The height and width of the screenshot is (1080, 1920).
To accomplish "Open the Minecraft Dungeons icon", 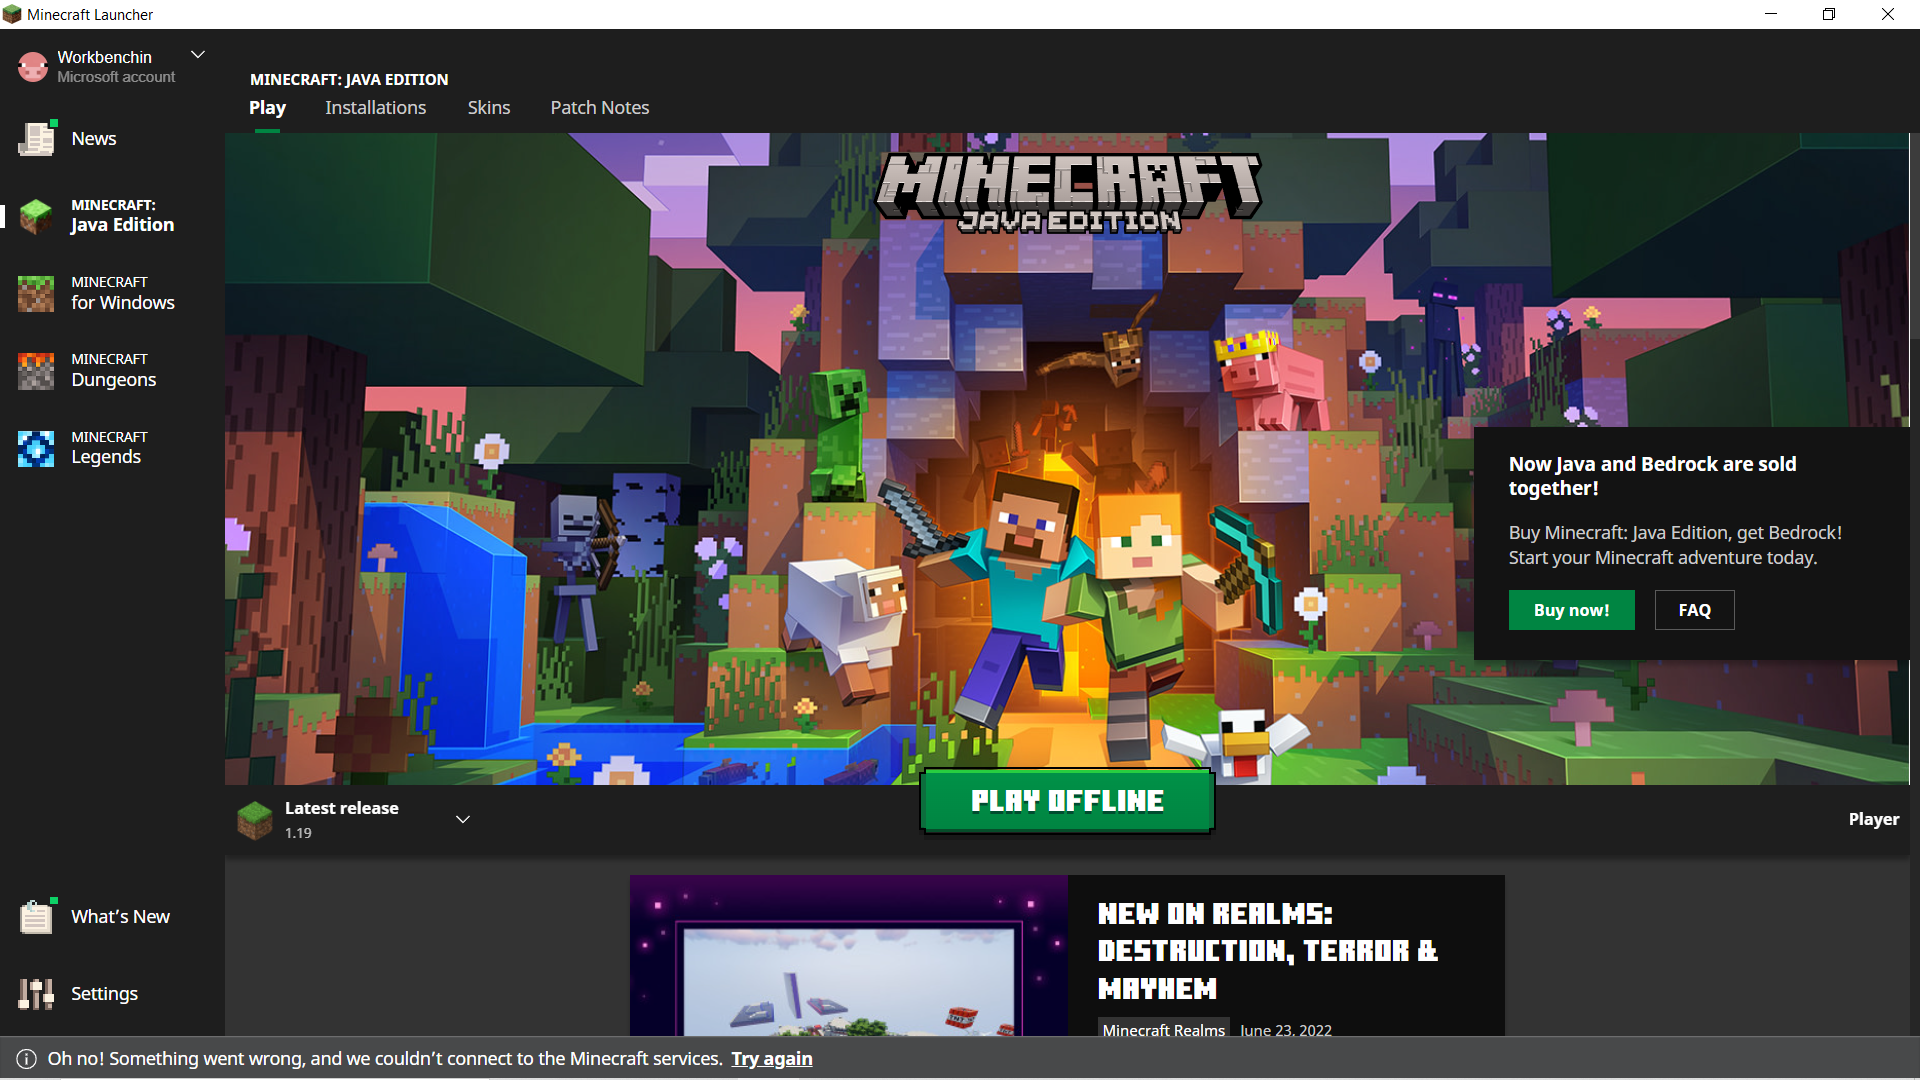I will pos(36,370).
